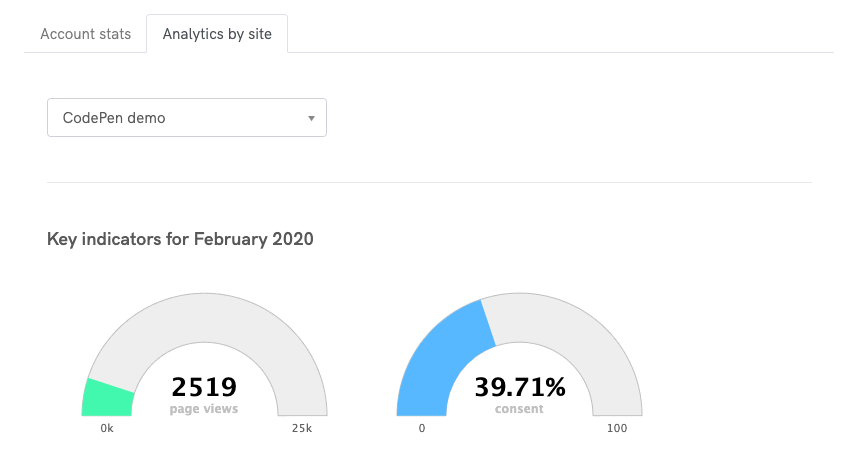Open the CodePen demo site dropdown
Viewport: 855px width, 470px height.
click(x=186, y=118)
